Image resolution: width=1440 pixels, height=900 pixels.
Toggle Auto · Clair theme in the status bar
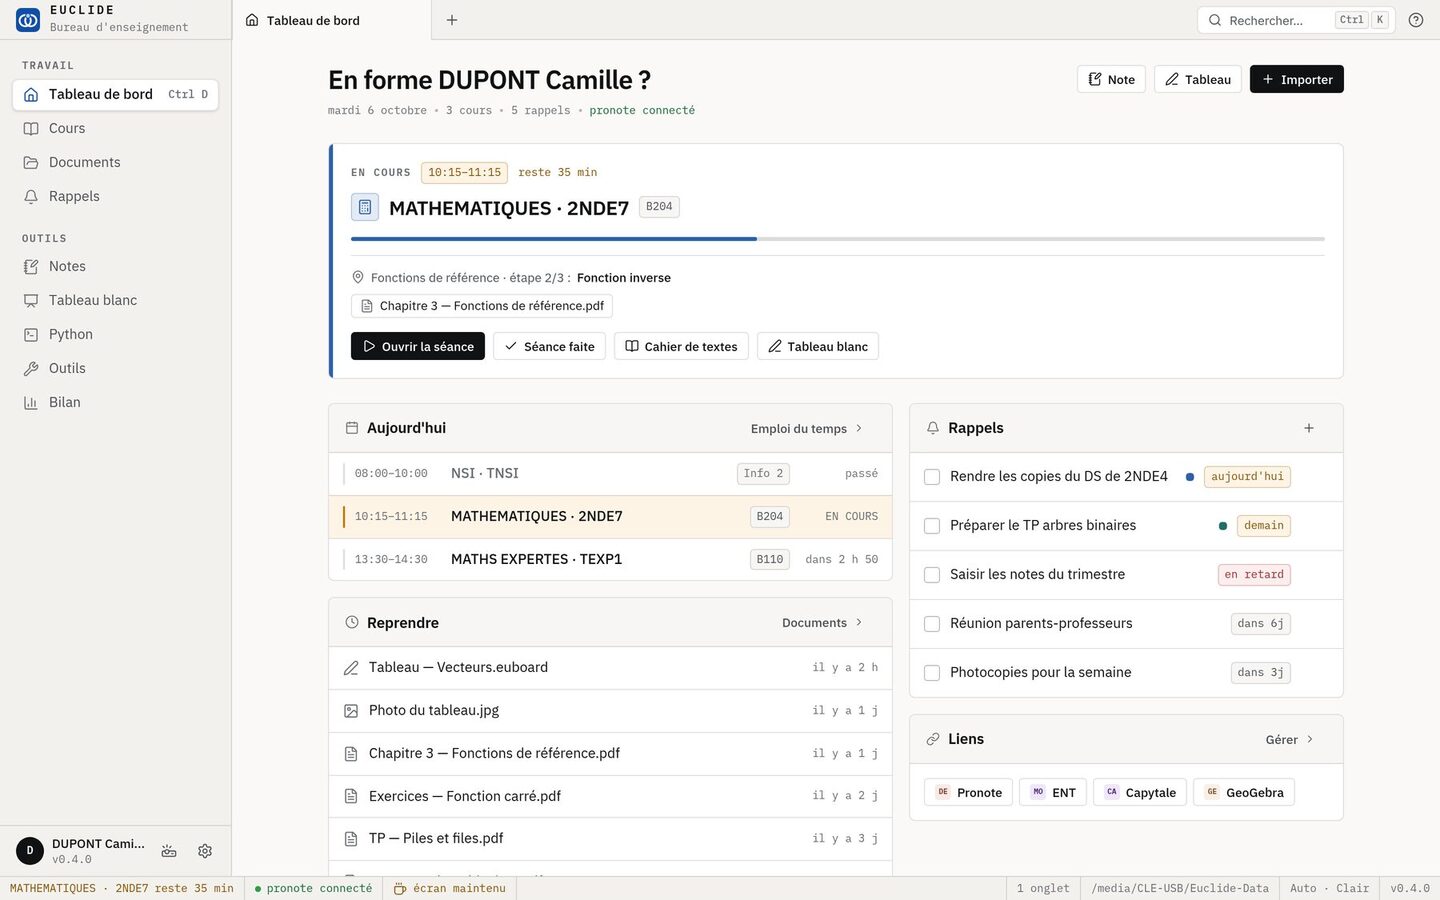click(x=1329, y=888)
